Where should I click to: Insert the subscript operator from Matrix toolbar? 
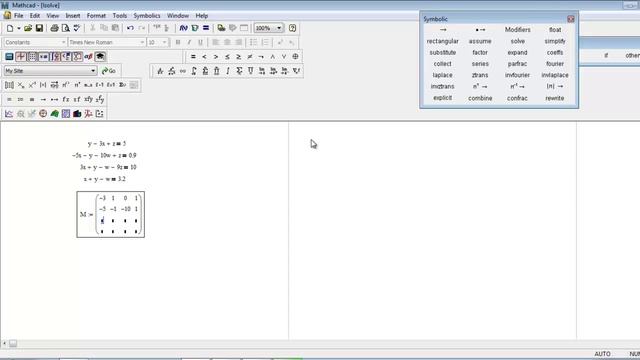point(21,85)
